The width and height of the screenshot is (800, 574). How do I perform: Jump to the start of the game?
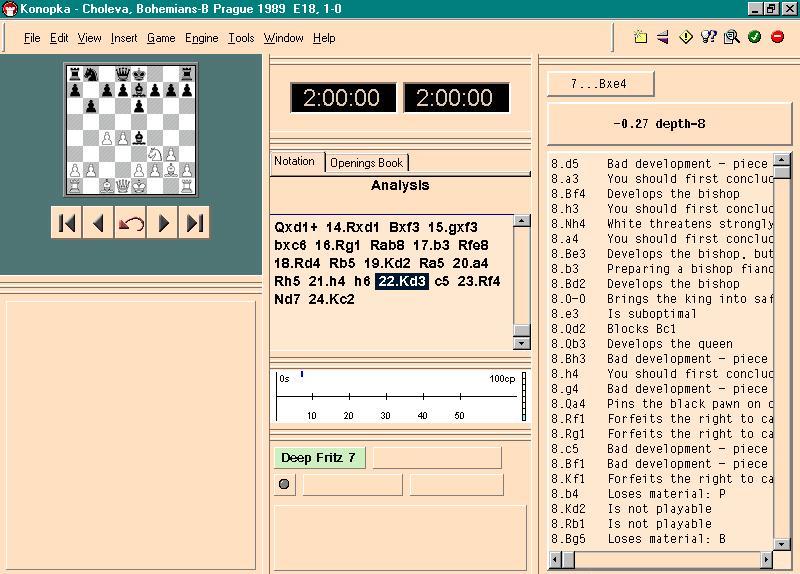point(67,223)
